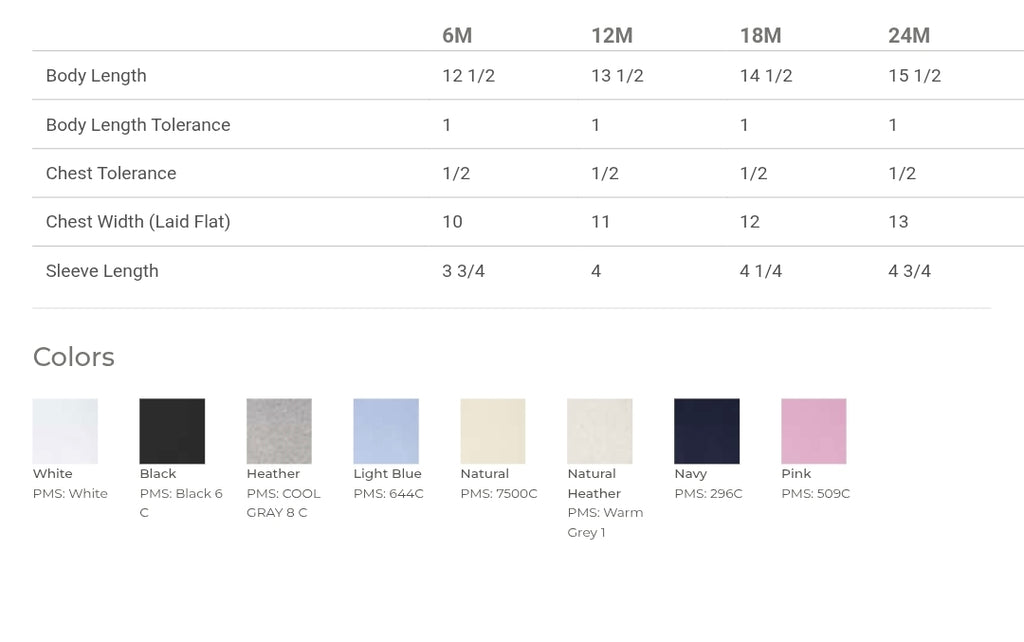Image resolution: width=1024 pixels, height=642 pixels.
Task: Click the 12M size column header
Action: (x=612, y=35)
